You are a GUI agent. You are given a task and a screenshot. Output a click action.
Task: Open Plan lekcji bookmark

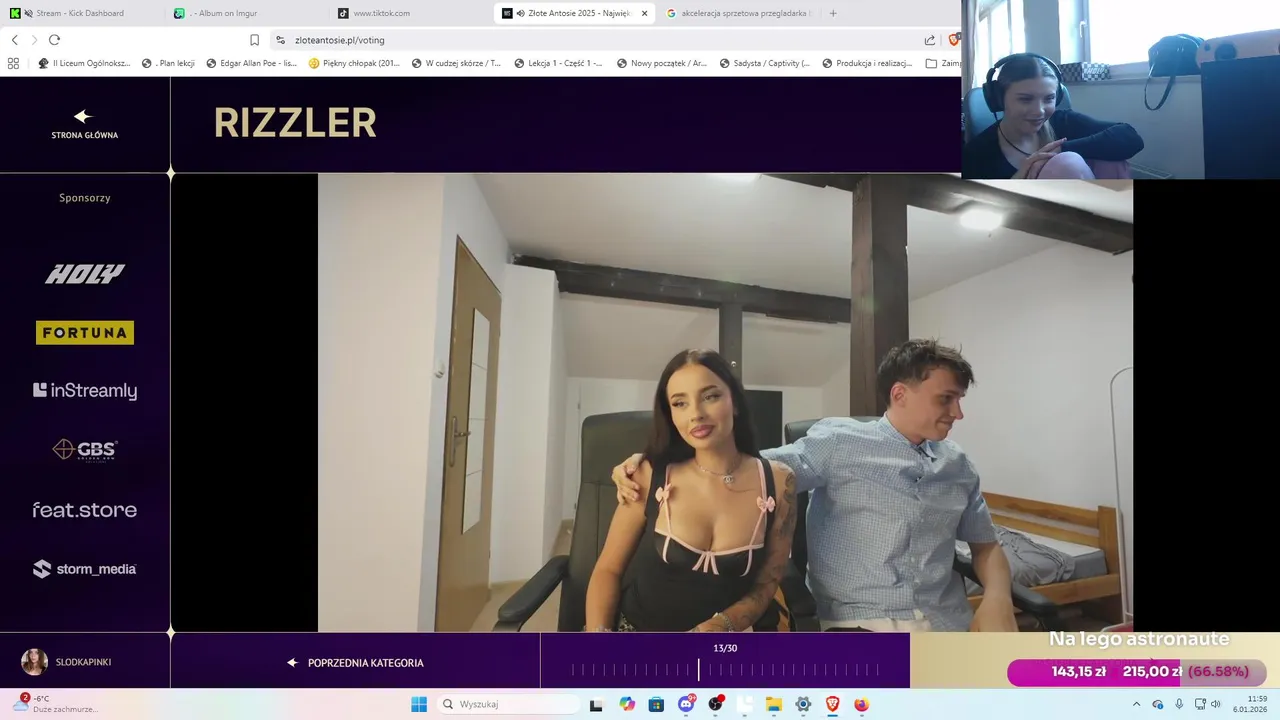pyautogui.click(x=168, y=63)
